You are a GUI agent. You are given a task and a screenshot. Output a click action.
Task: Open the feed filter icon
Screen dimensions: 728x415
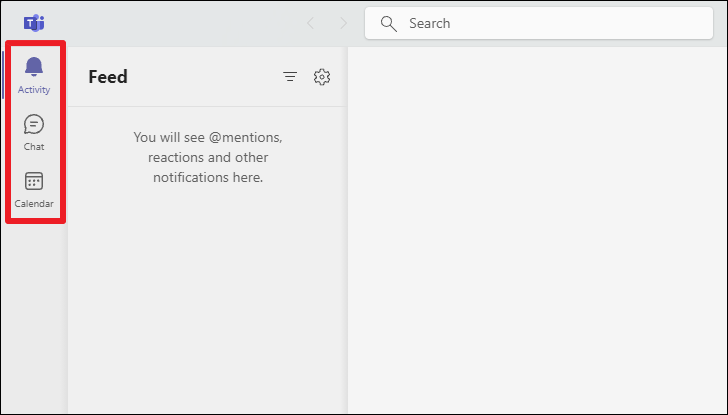point(290,77)
